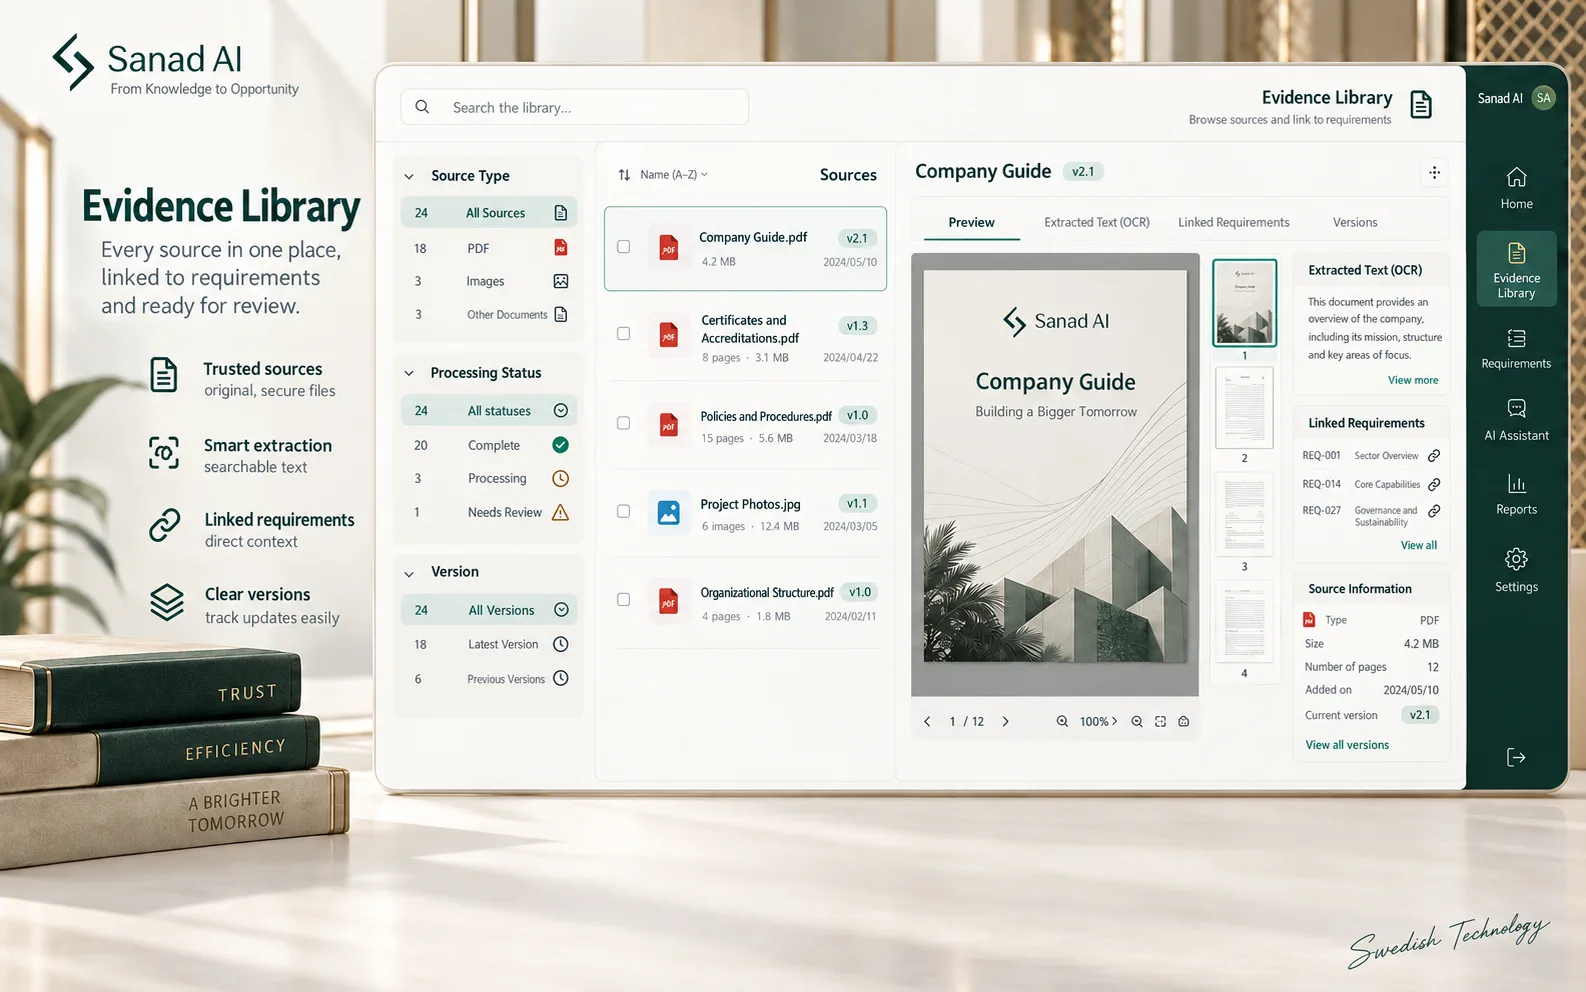Open the Name (A–Z) sort dropdown

tap(674, 174)
